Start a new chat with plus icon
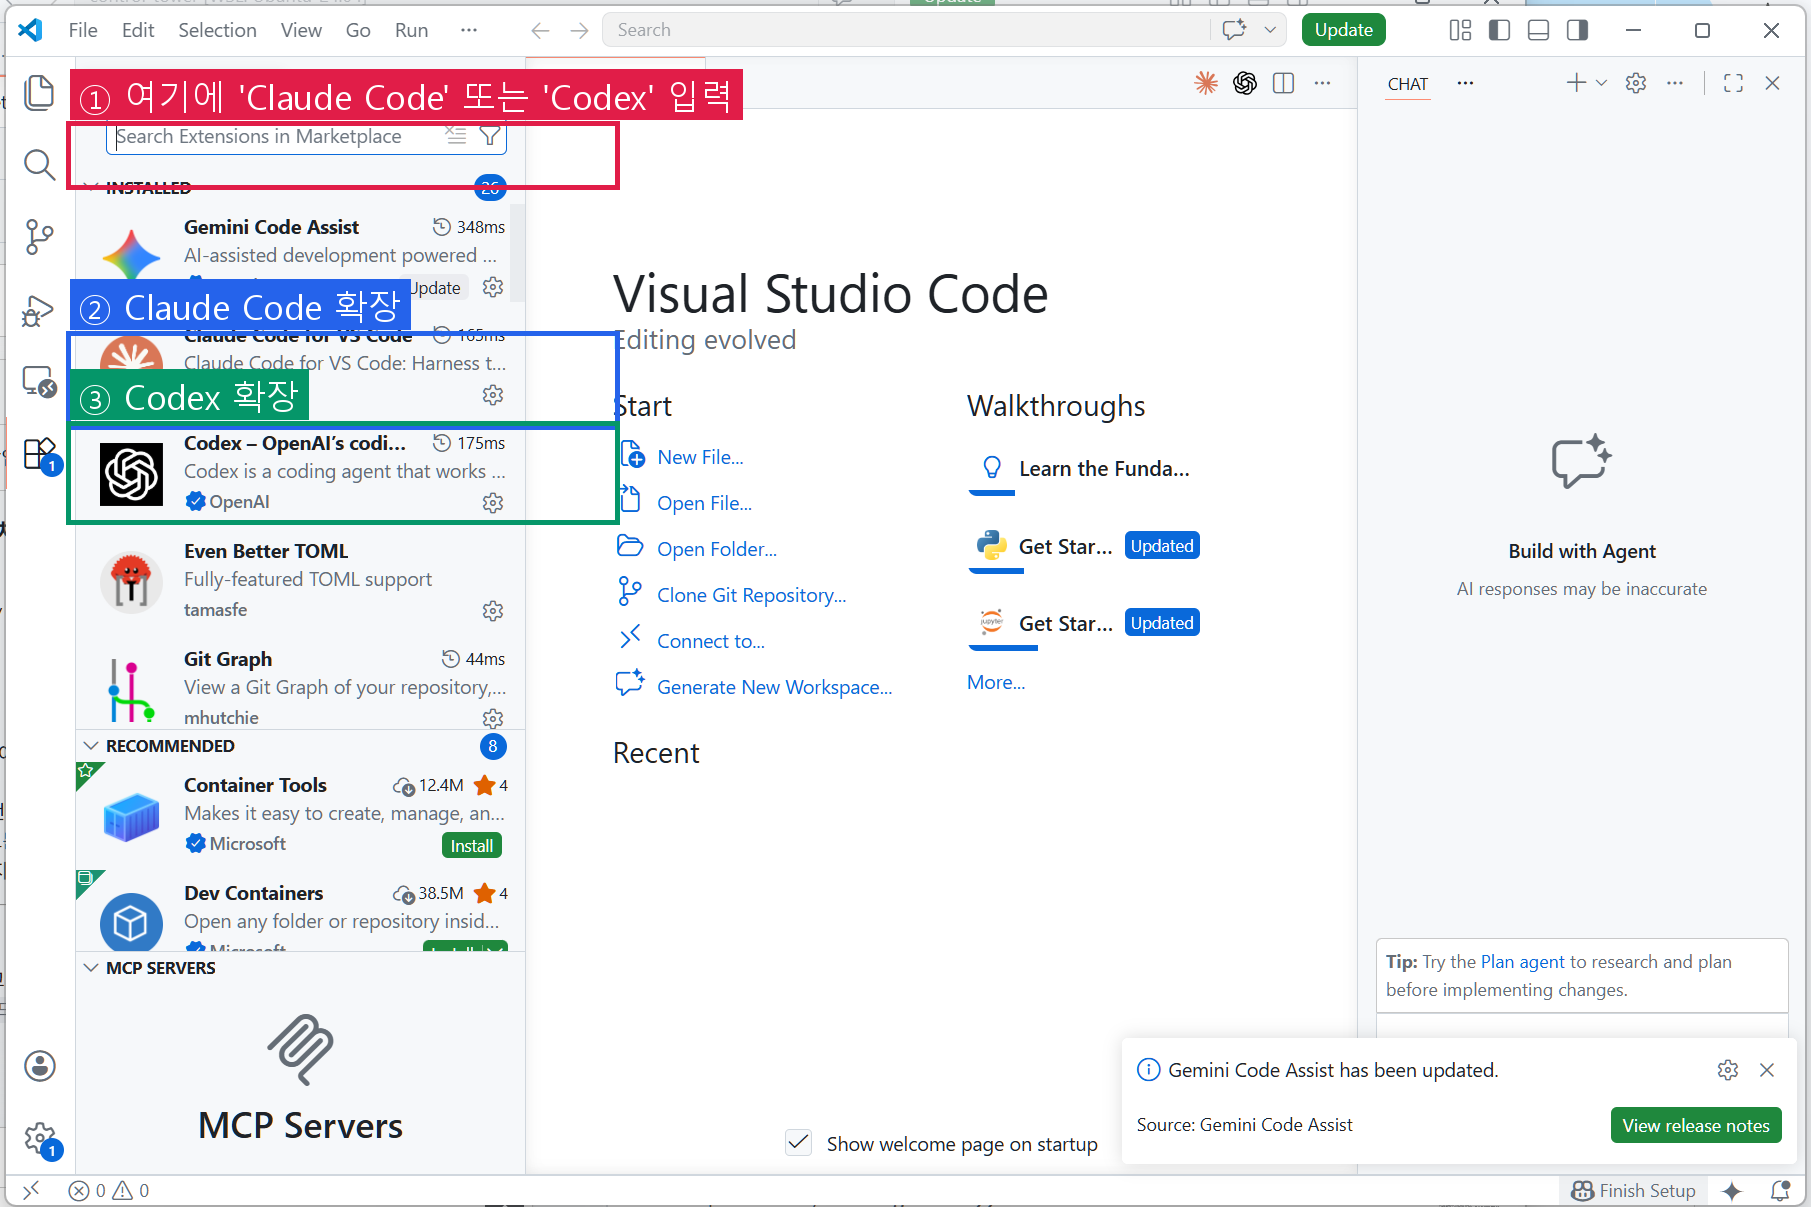 (1576, 83)
